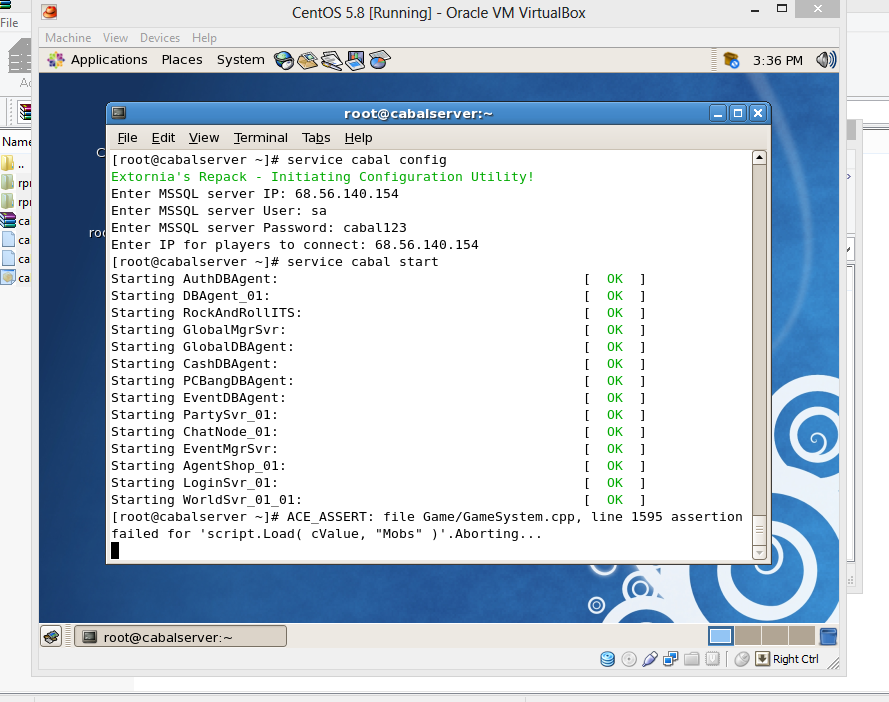Image resolution: width=889 pixels, height=702 pixels.
Task: Open the Tabs menu in terminal
Action: point(316,138)
